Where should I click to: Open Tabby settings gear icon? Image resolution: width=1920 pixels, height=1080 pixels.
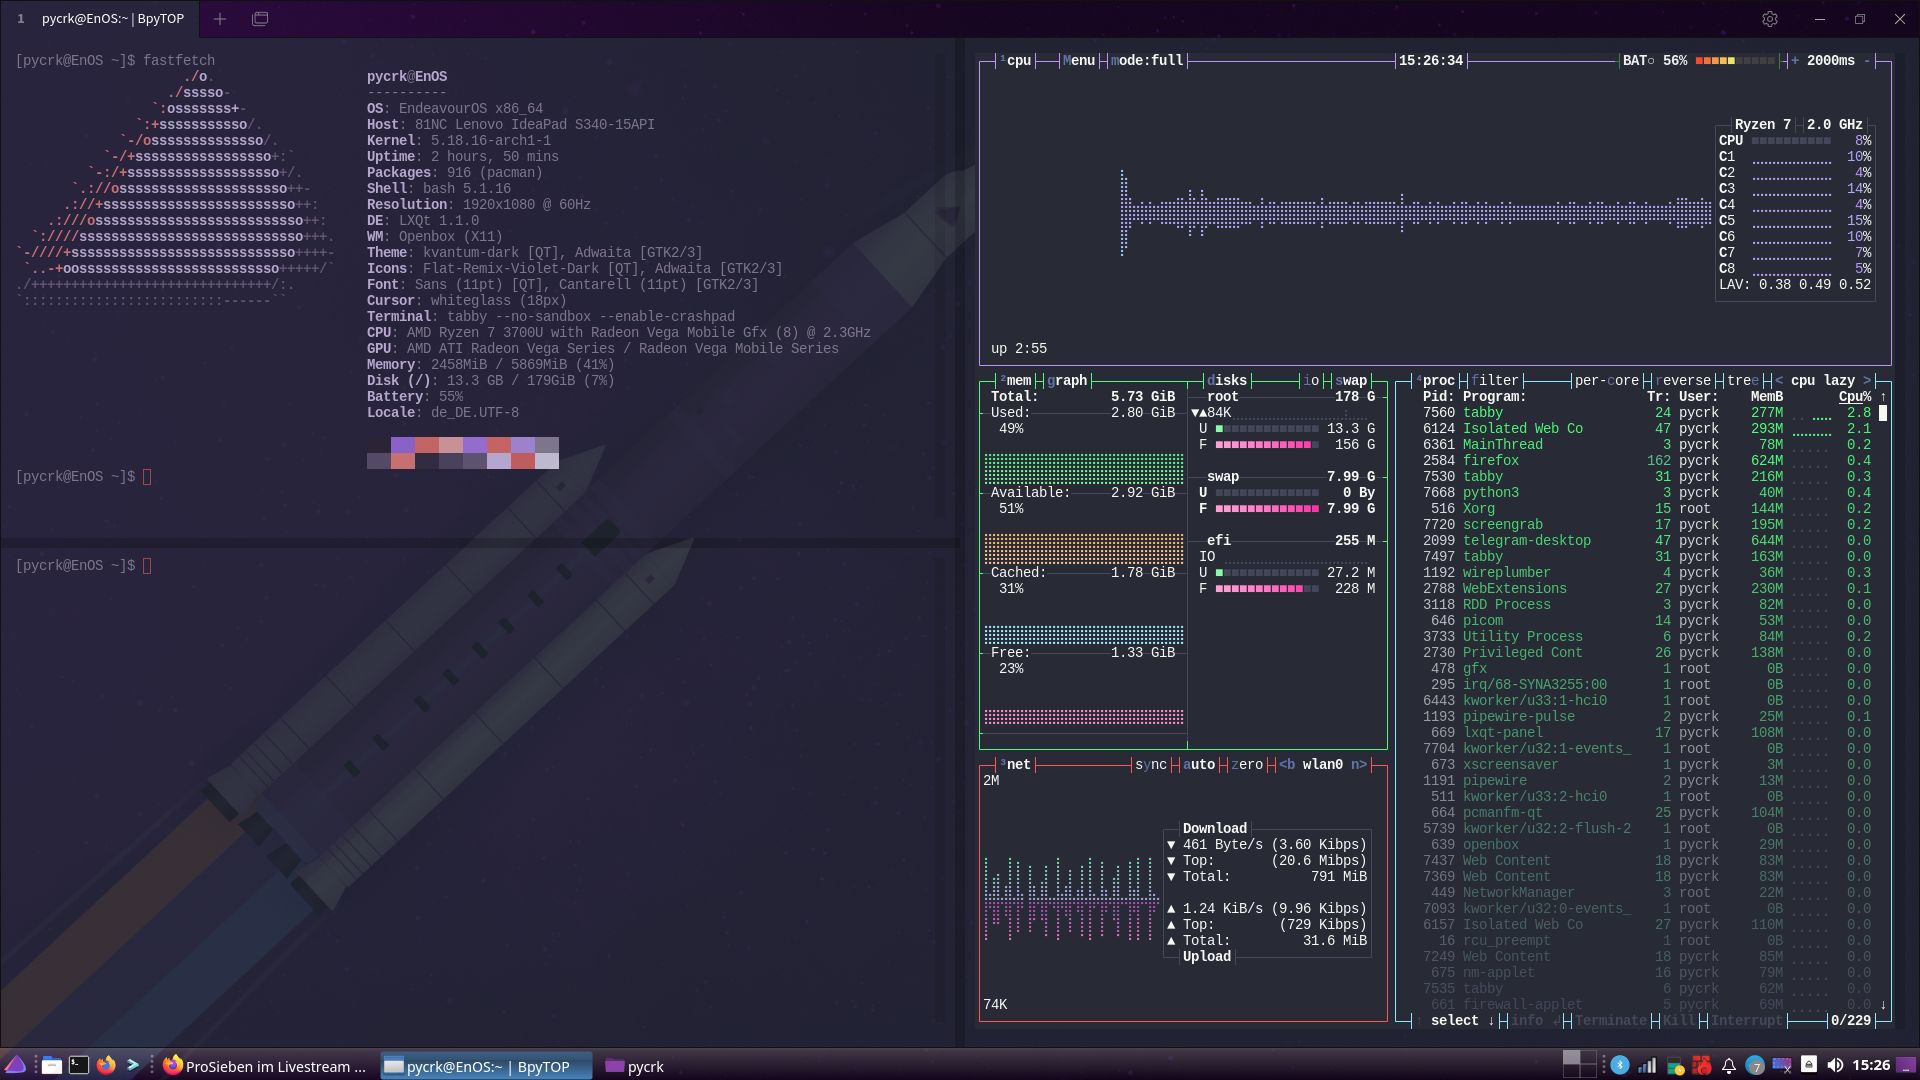tap(1770, 19)
